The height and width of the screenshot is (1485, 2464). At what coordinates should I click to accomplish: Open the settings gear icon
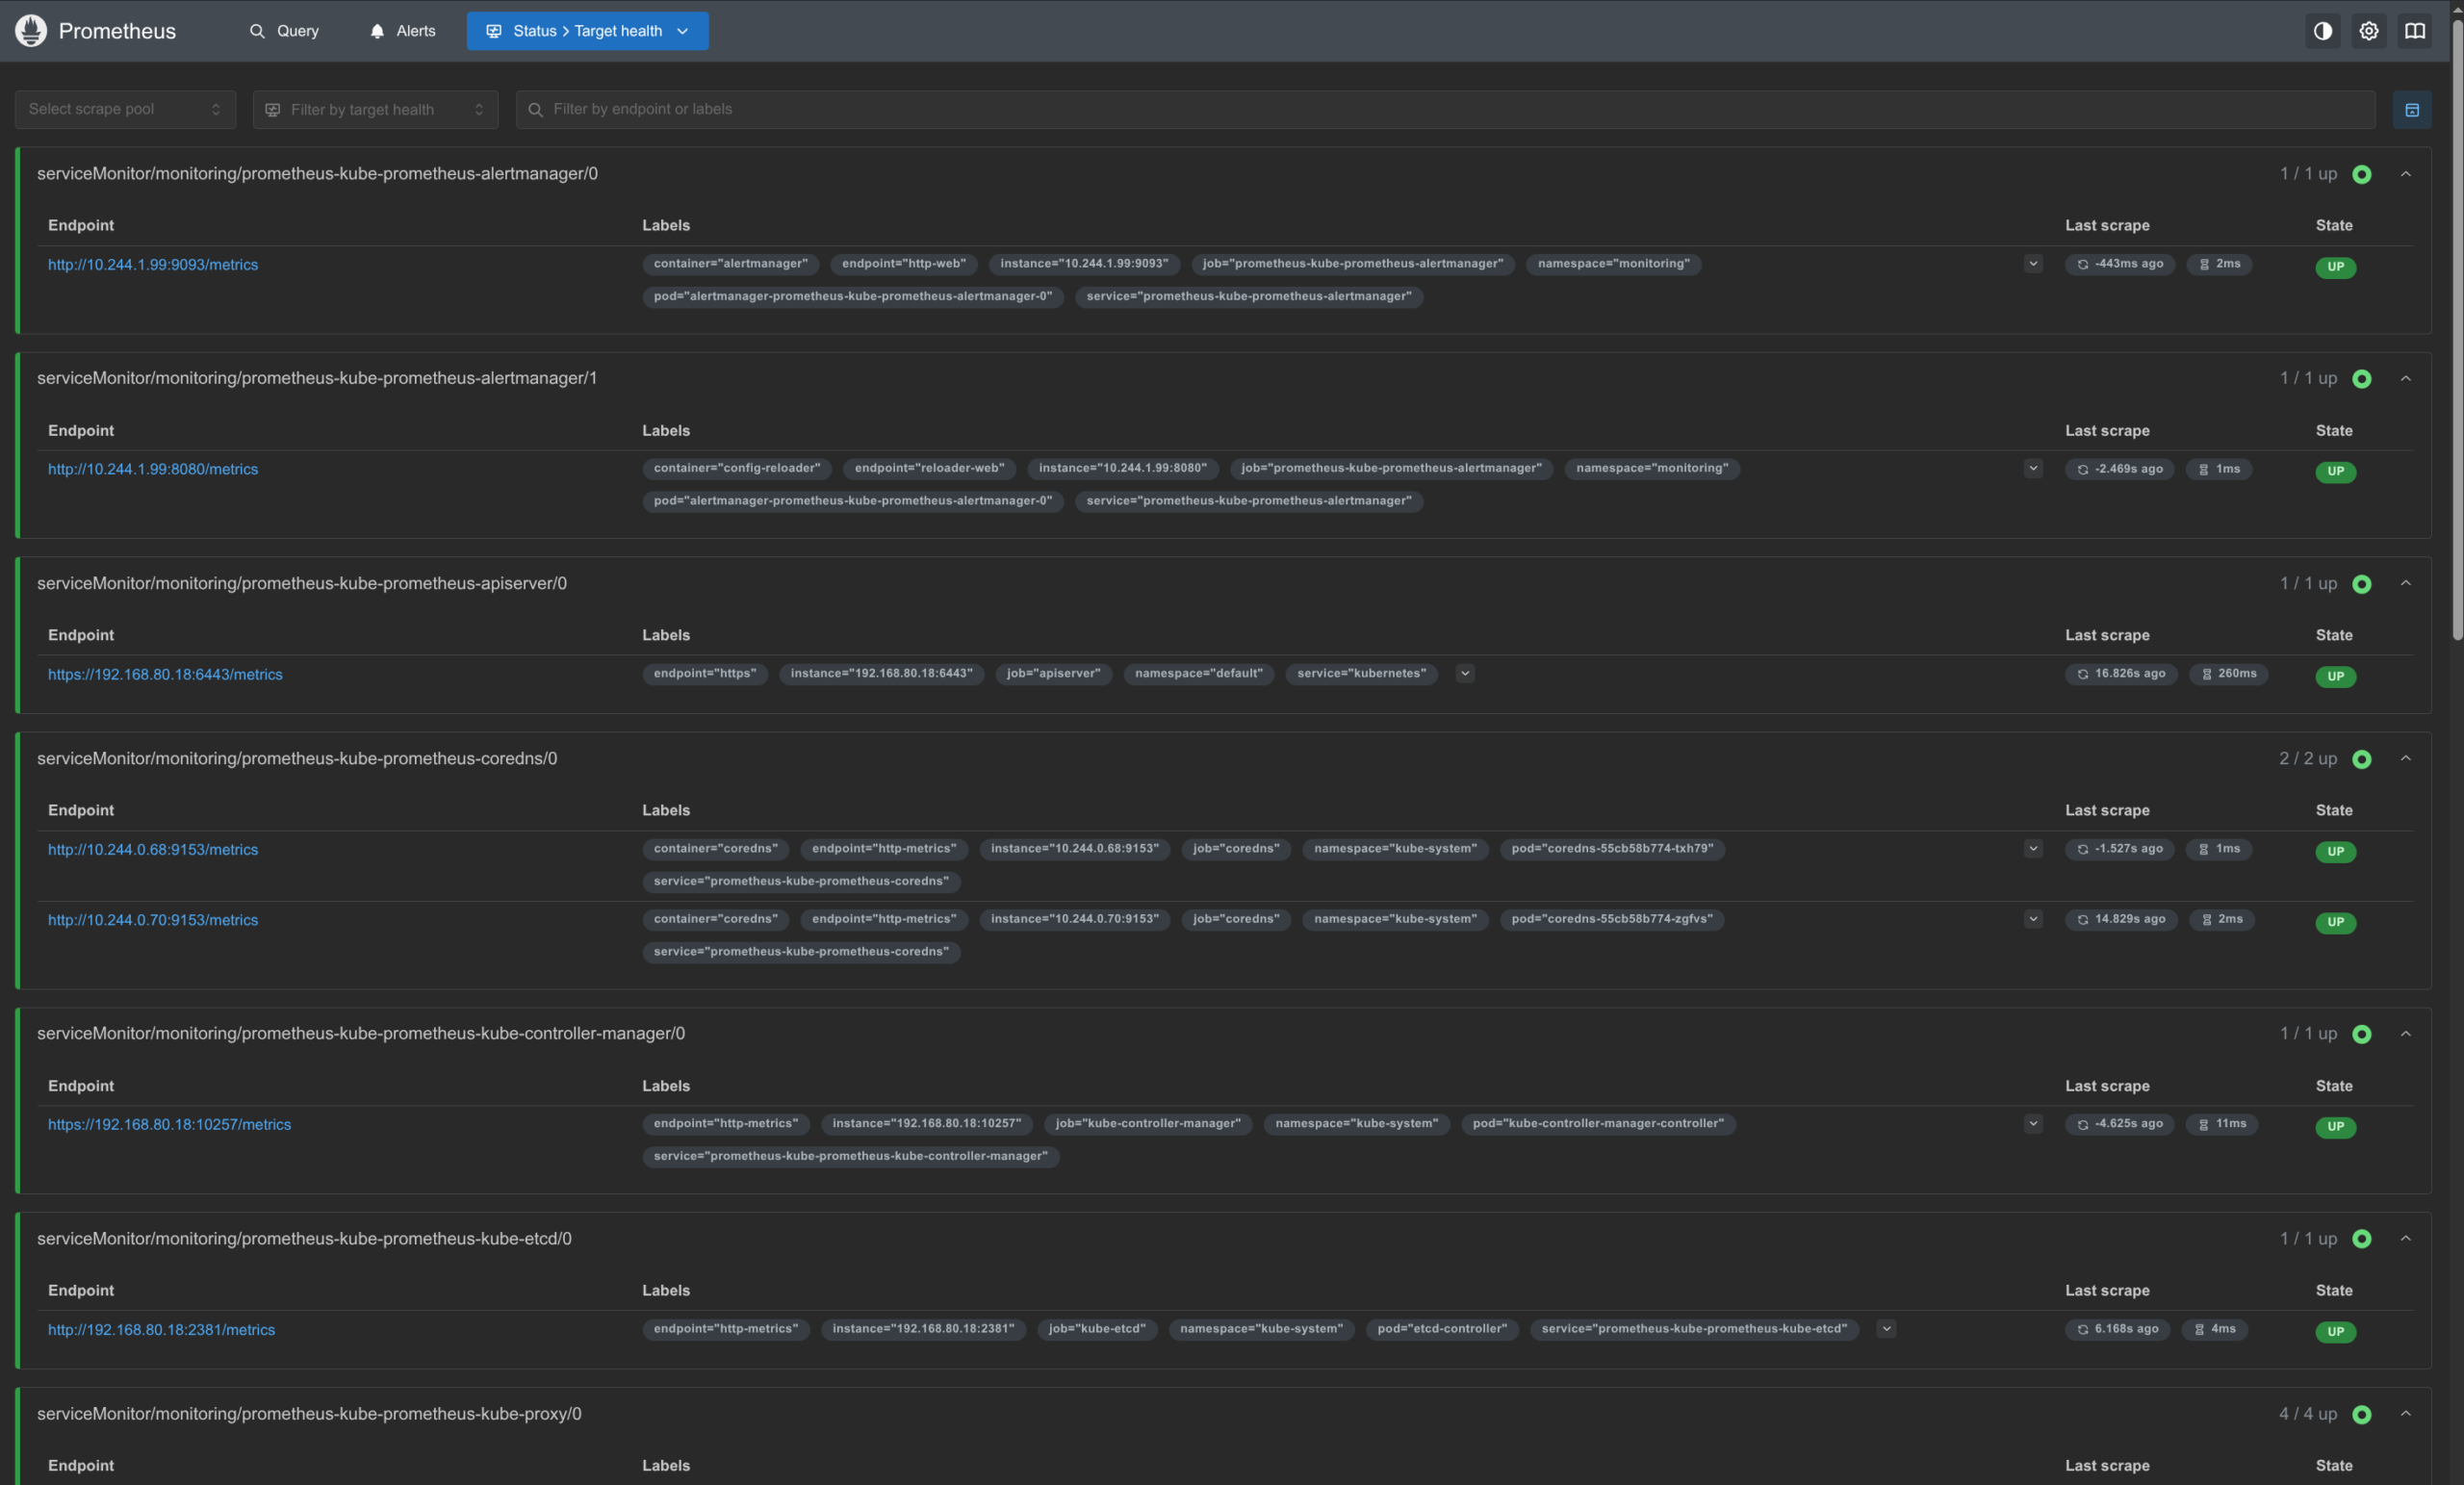tap(2369, 31)
